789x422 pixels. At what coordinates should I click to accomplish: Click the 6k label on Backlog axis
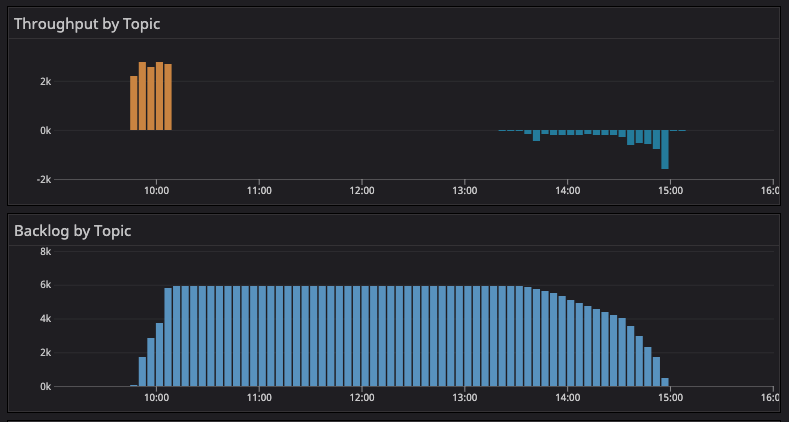click(x=45, y=285)
